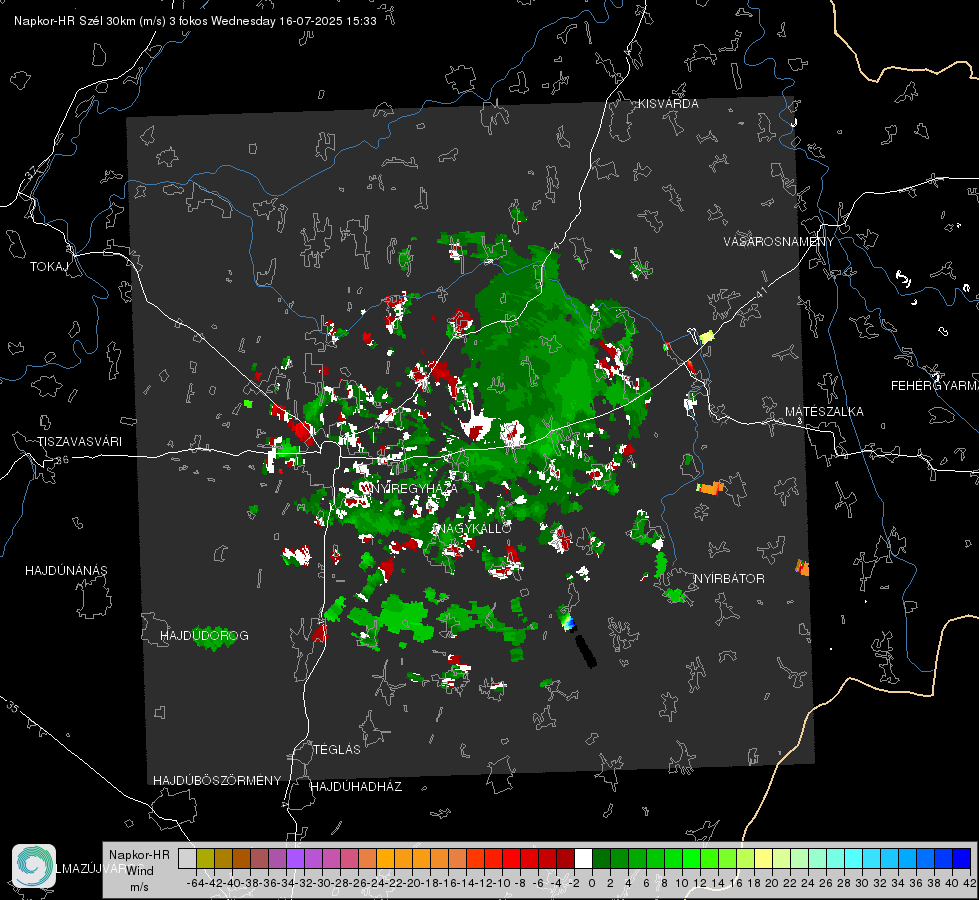This screenshot has width=979, height=900.
Task: Click the blue-cyan radar echo southeast of Nagykálló
Action: (568, 621)
